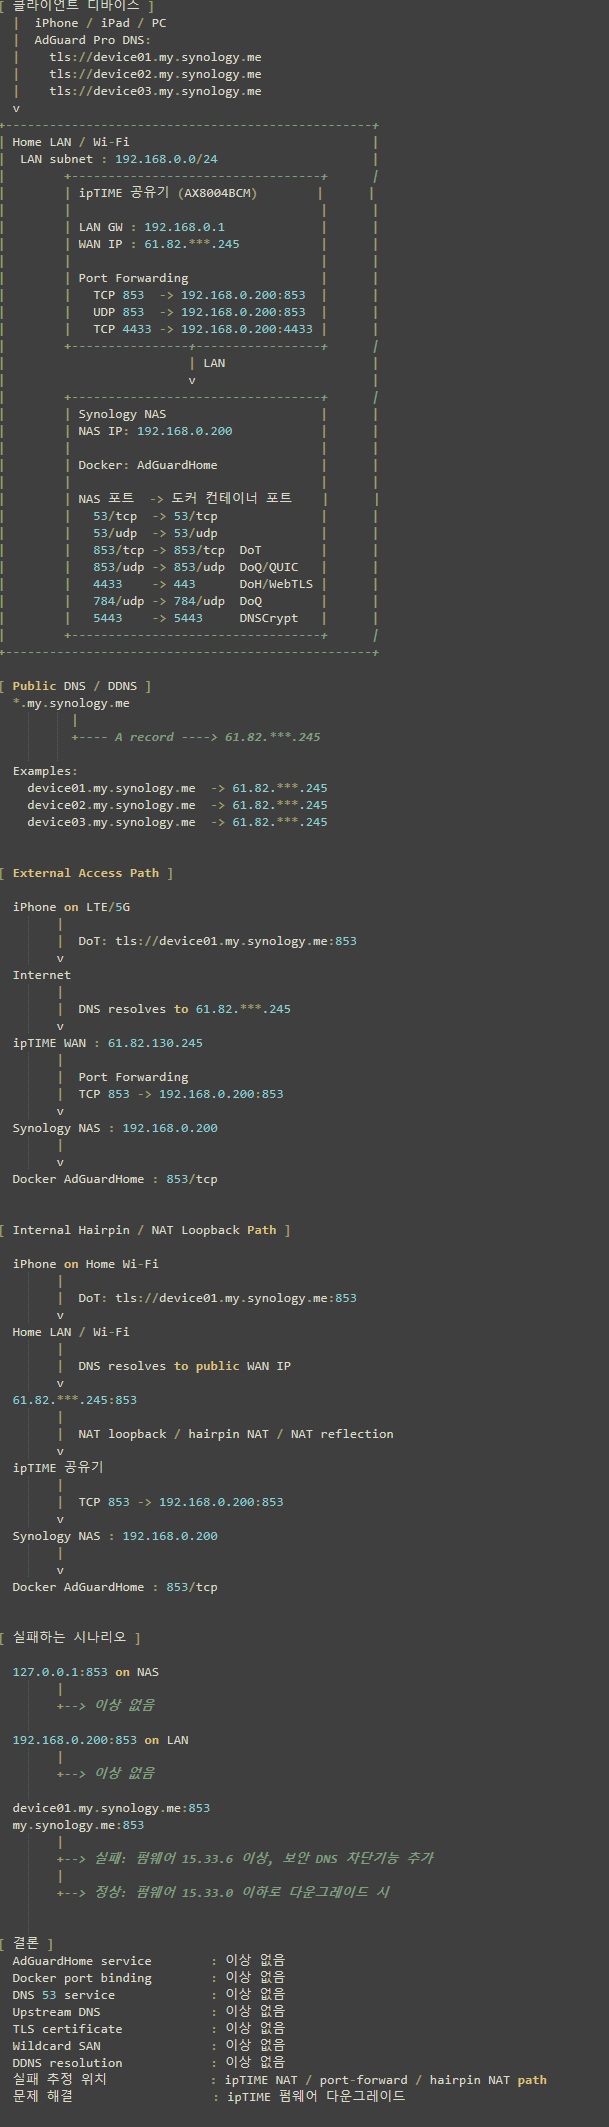
Task: Select the 'WAN IP : 61.82.***.245' line
Action: [x=159, y=244]
